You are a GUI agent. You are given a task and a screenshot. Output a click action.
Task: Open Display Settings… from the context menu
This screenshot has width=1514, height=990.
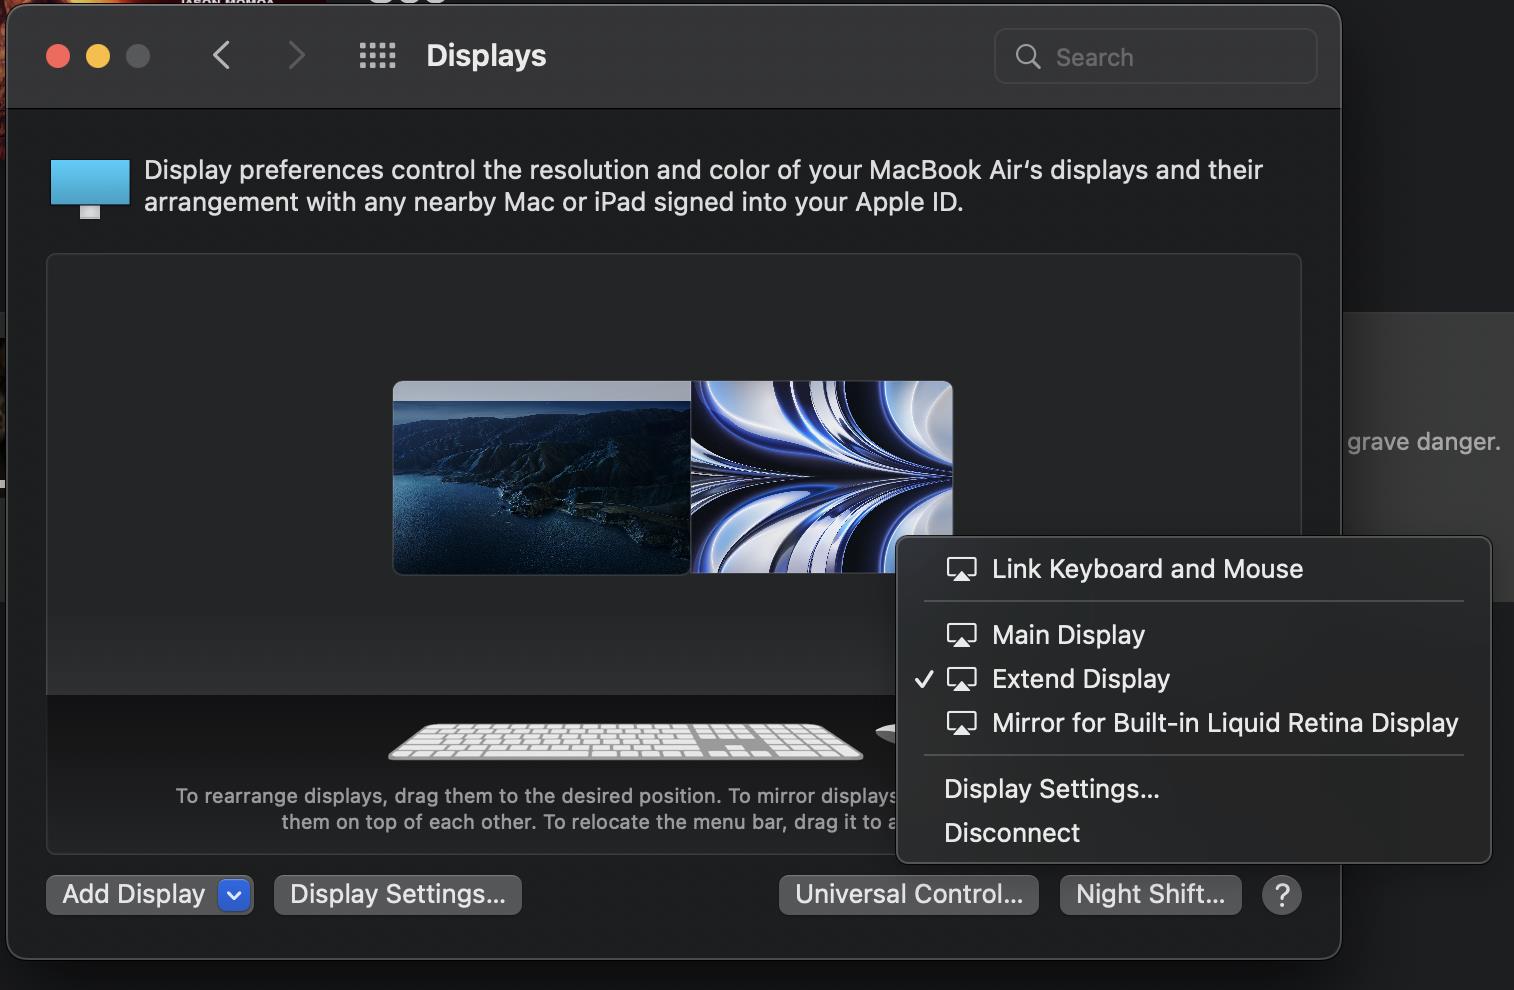point(1051,789)
